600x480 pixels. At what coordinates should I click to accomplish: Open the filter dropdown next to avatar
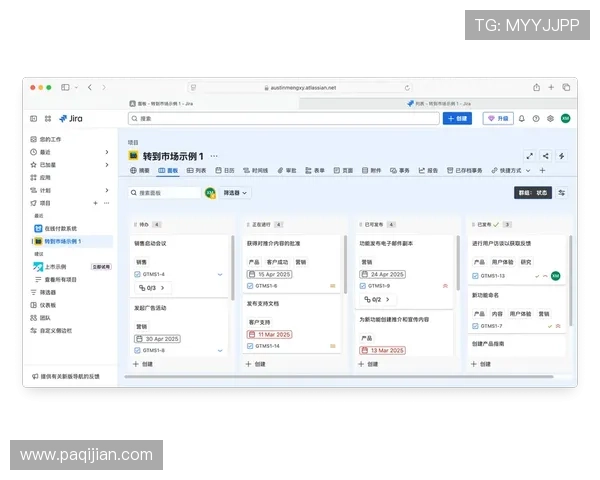235,193
